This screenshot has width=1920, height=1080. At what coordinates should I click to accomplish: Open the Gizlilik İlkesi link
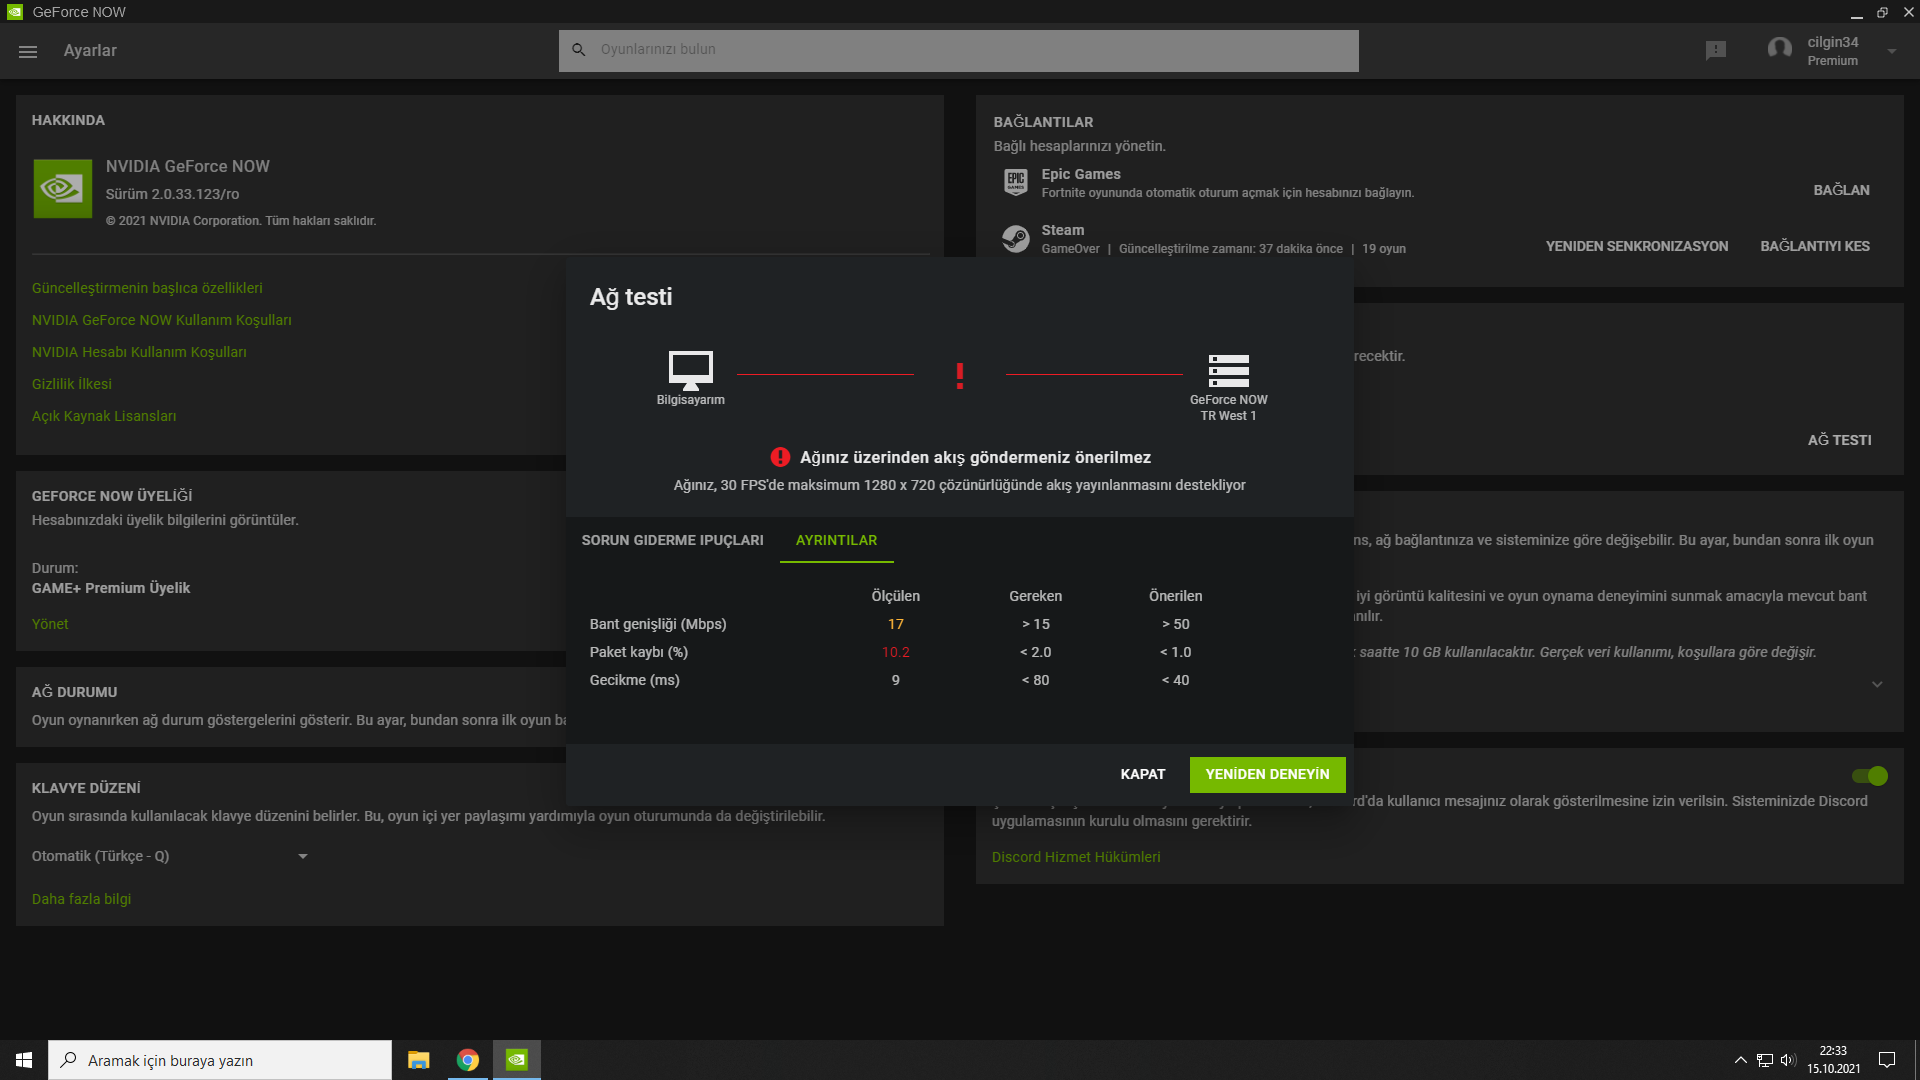72,384
